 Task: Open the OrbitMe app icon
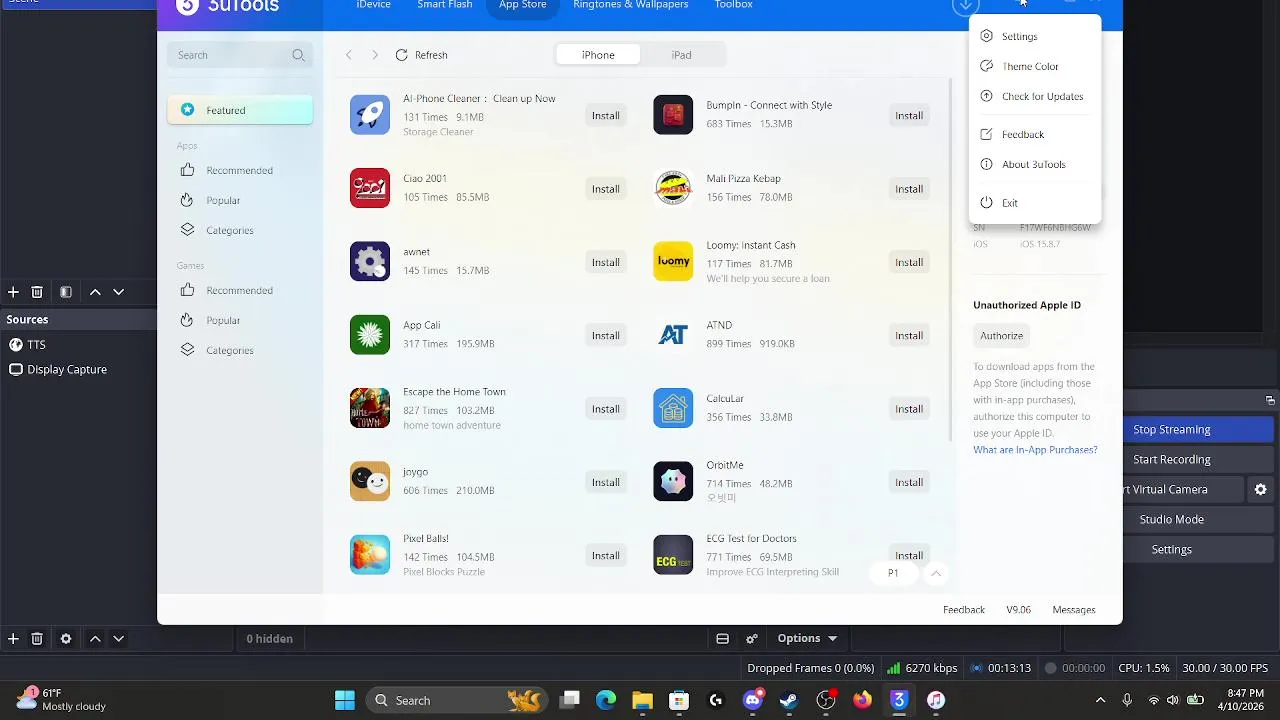point(673,482)
